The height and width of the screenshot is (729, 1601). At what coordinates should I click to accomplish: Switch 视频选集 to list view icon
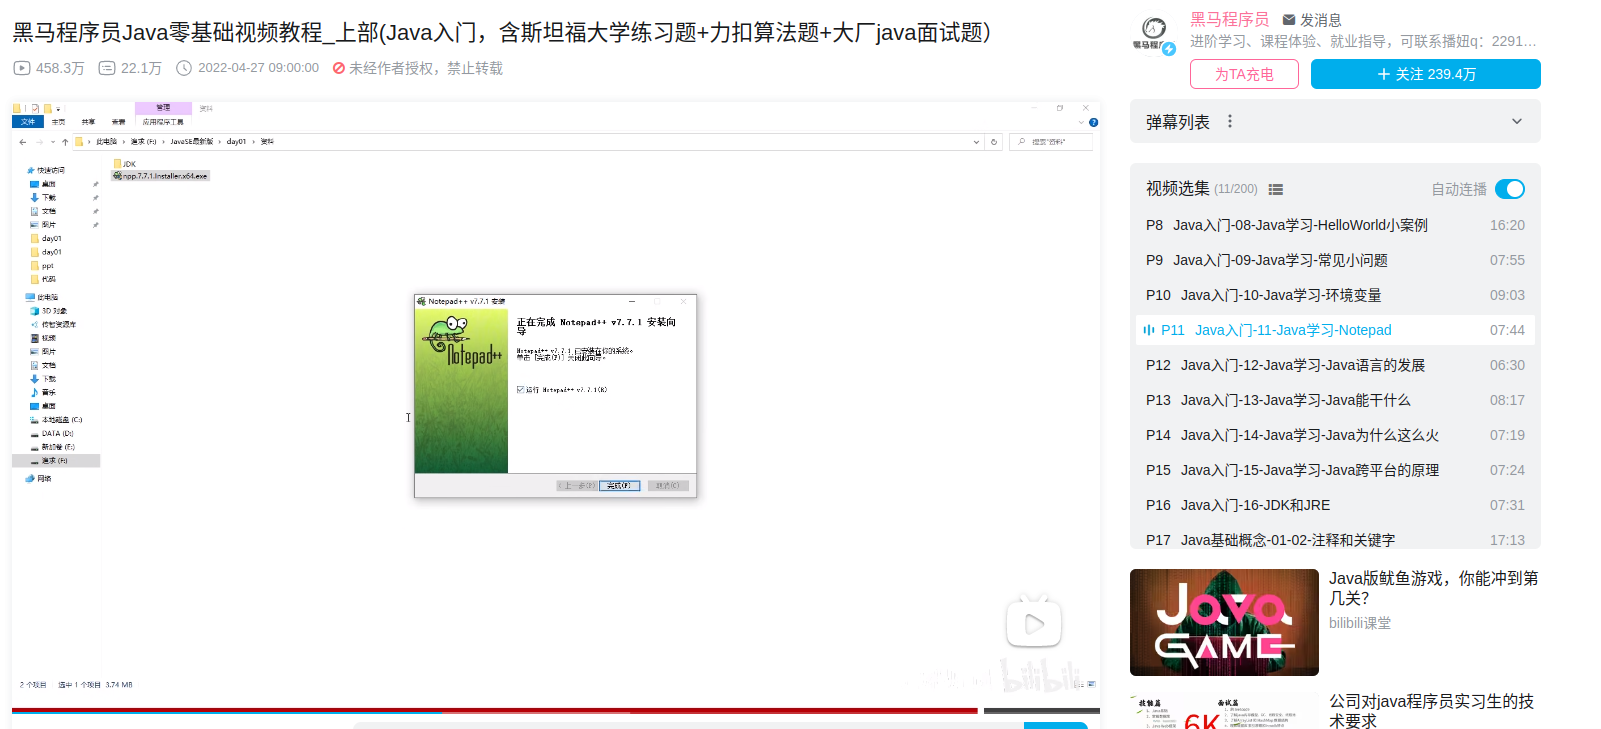(x=1276, y=189)
